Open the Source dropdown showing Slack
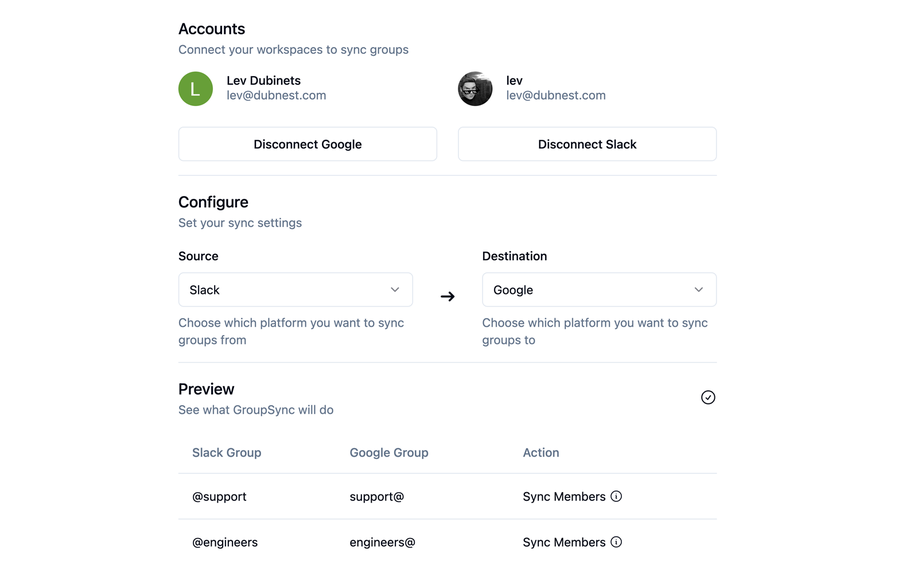The image size is (918, 573). 296,290
